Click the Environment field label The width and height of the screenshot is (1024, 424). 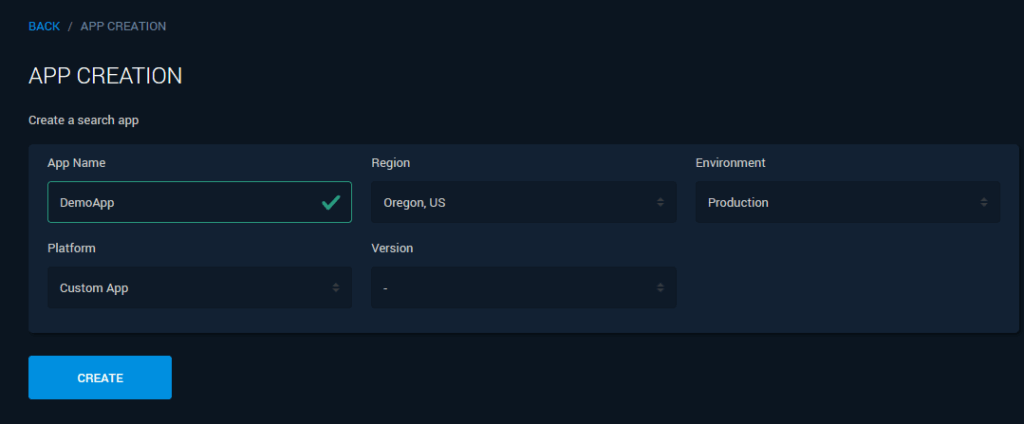click(x=730, y=163)
